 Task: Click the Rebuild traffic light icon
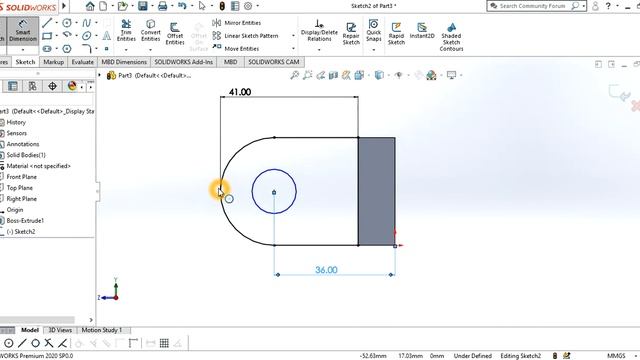click(x=222, y=6)
